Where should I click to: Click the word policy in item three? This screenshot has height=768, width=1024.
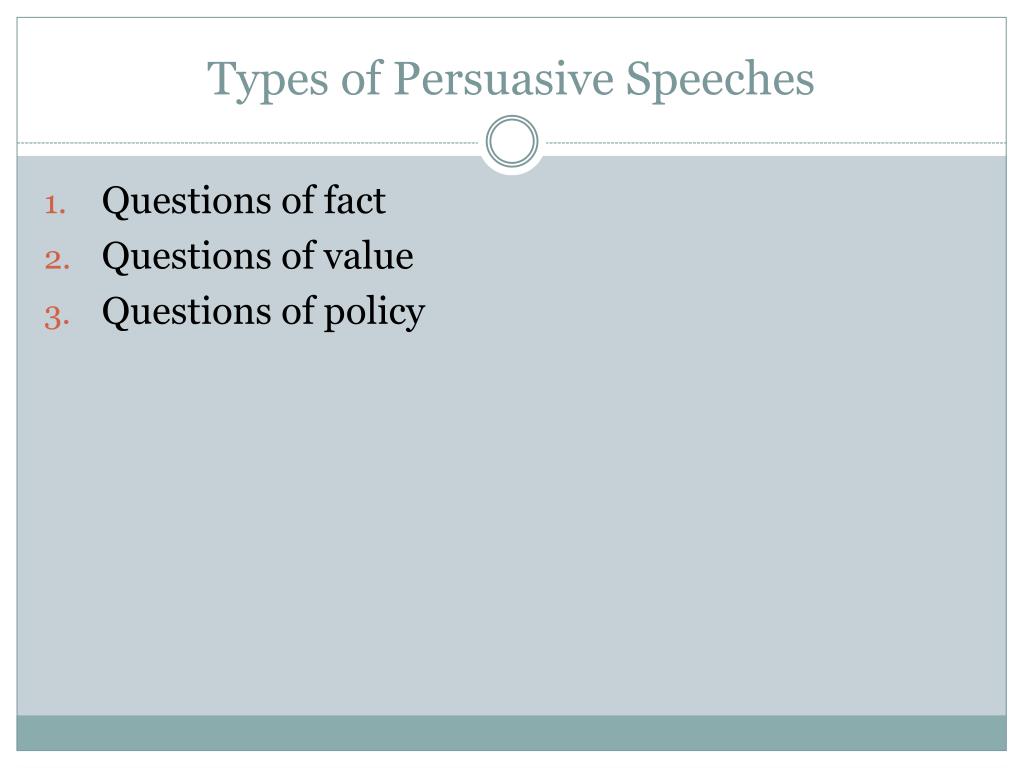[x=374, y=313]
